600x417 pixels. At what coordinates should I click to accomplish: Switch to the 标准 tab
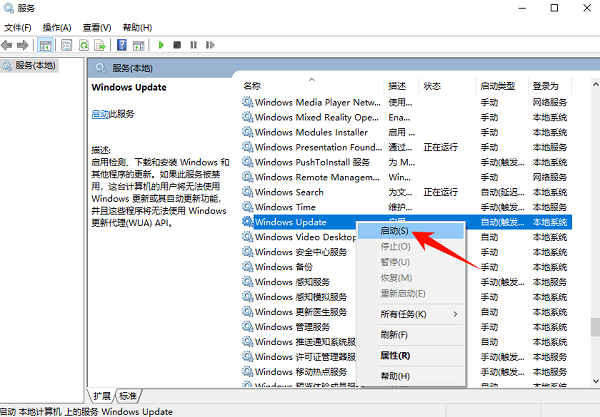(x=129, y=395)
